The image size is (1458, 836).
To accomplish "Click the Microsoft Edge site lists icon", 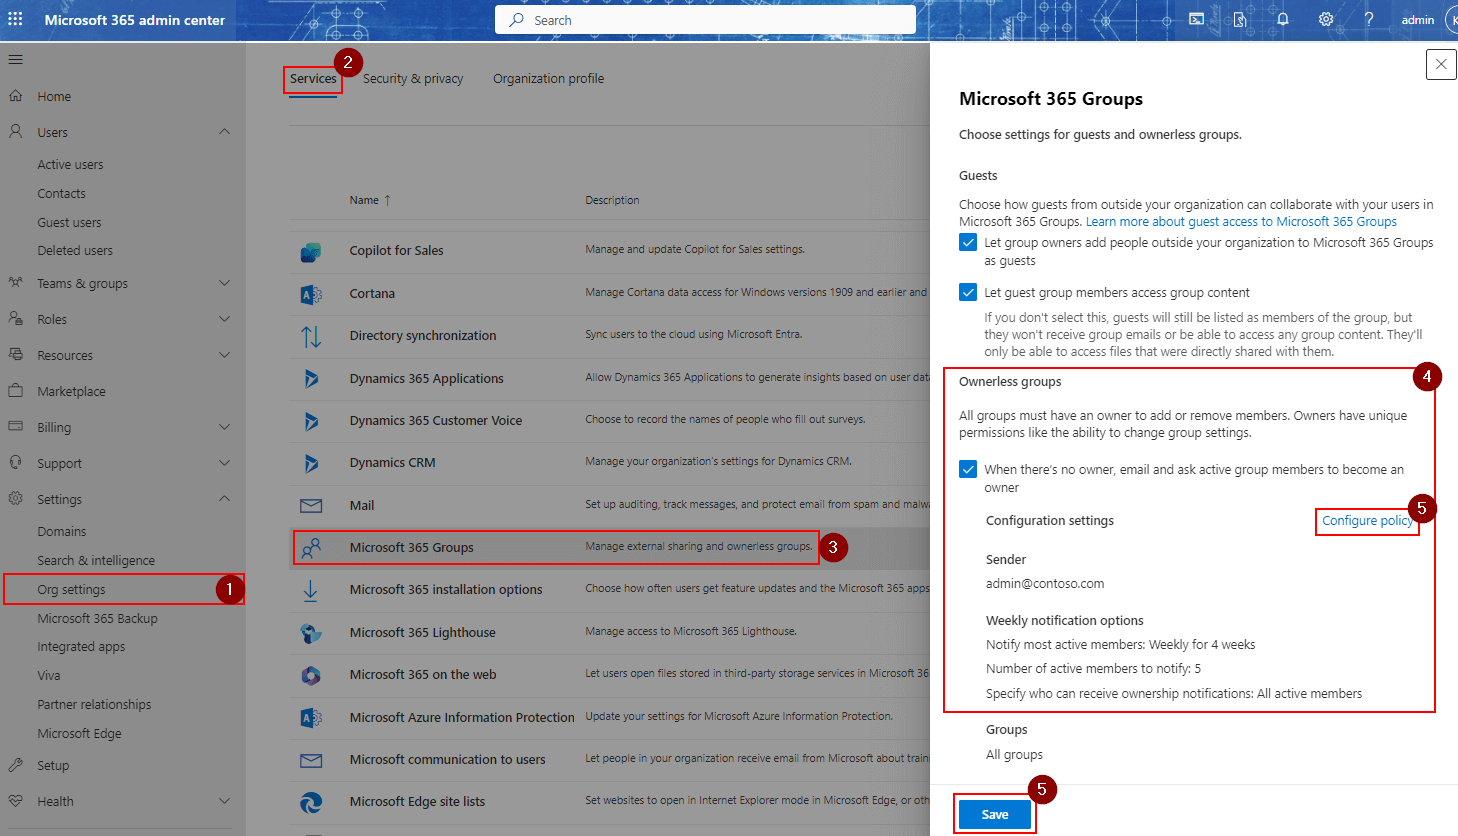I will [311, 802].
